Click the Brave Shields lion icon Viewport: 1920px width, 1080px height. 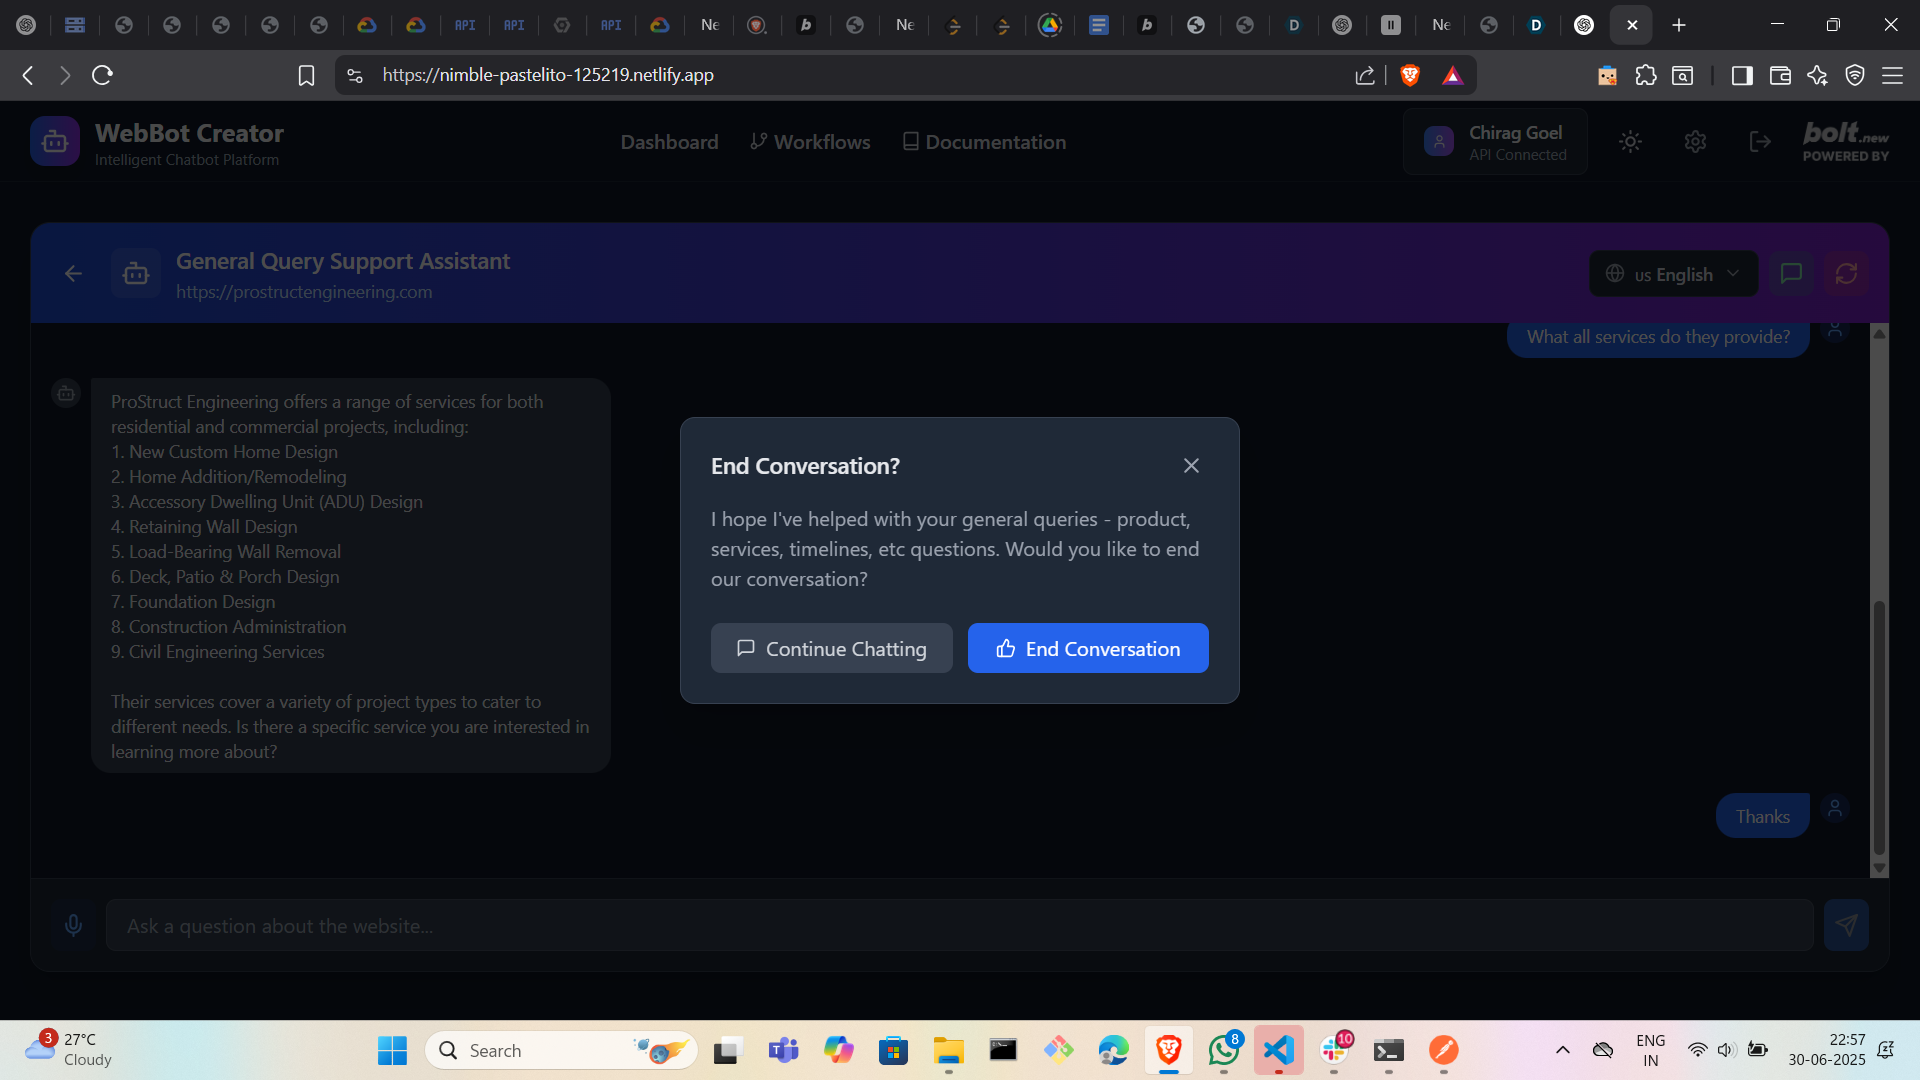1410,75
